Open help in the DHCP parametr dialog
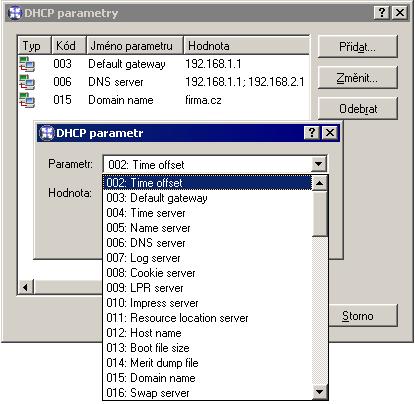 click(x=312, y=133)
